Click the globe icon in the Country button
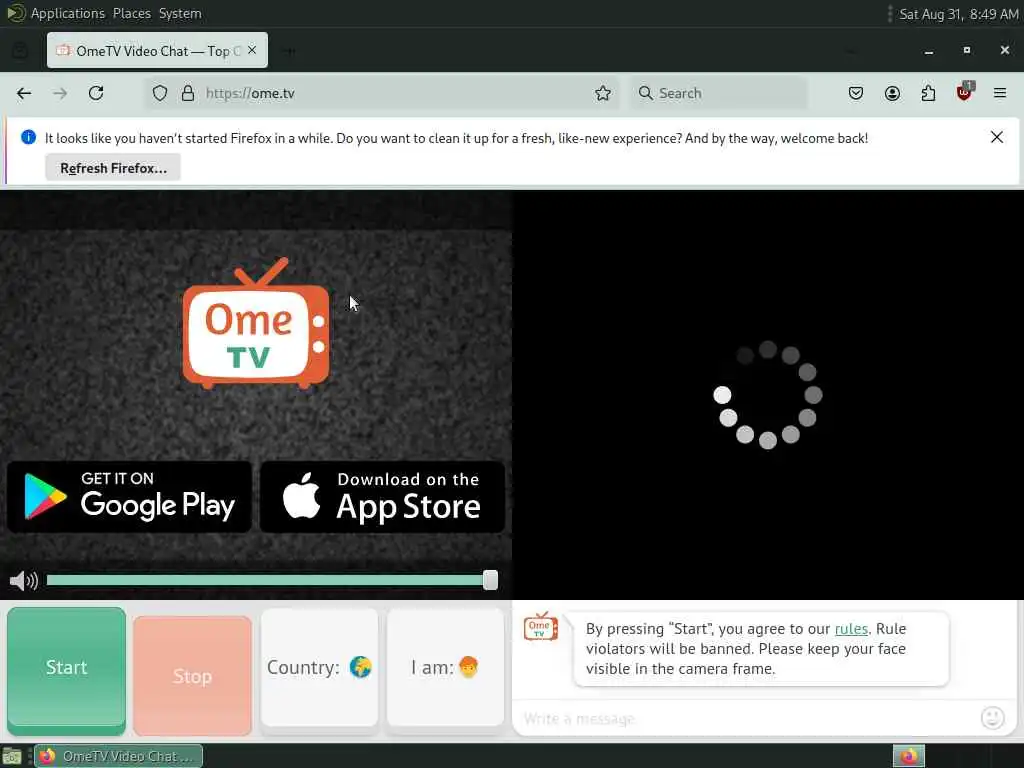The image size is (1024, 768). point(360,667)
